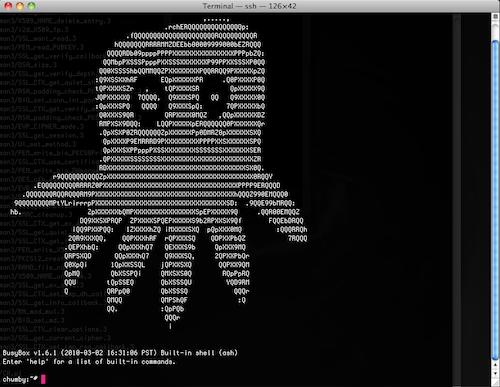The image size is (500, 387).
Task: Click the split pane icon above the scrollbar
Action: coord(496,16)
